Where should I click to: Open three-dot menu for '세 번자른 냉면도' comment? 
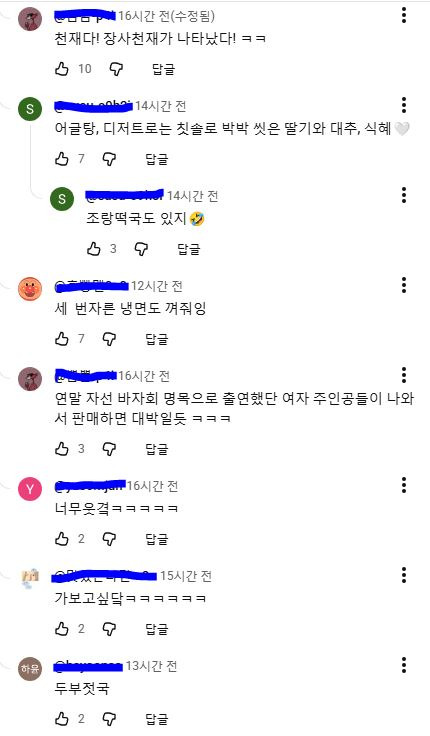tap(404, 285)
